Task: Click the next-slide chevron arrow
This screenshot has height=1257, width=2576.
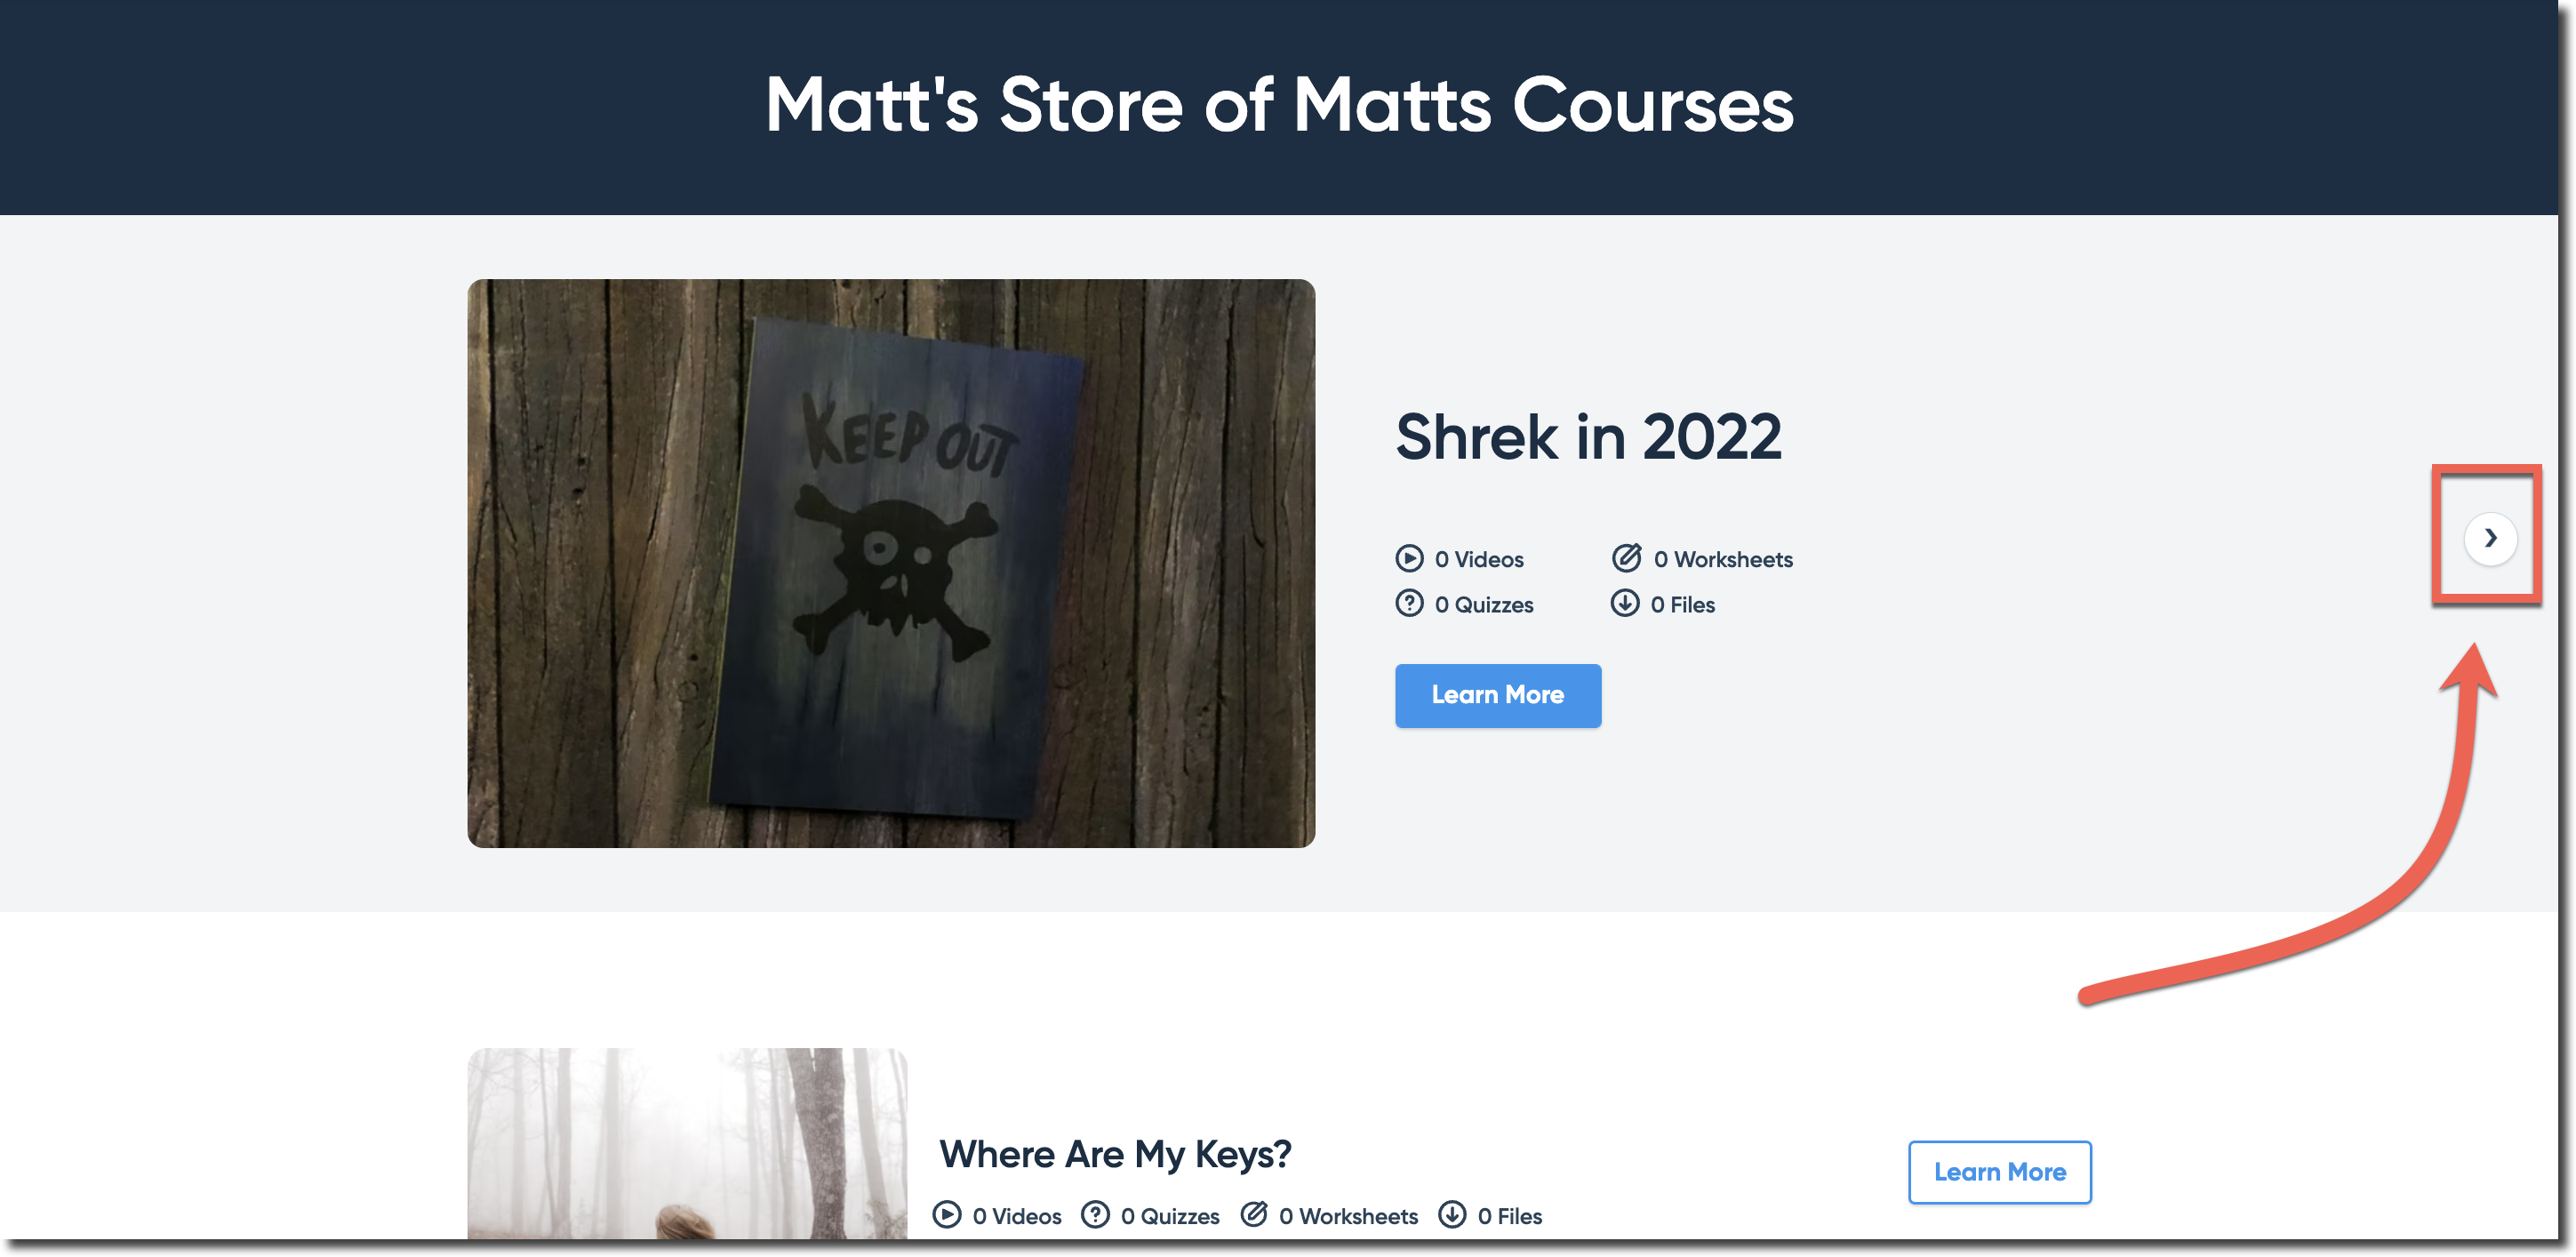Action: (x=2490, y=538)
